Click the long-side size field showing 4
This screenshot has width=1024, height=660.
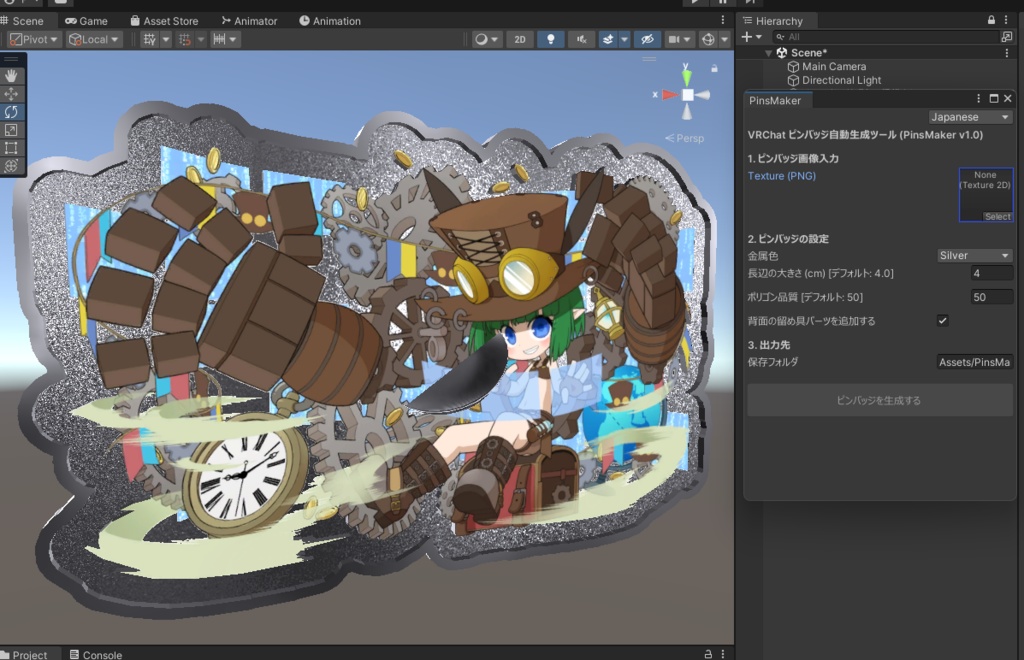click(x=991, y=274)
